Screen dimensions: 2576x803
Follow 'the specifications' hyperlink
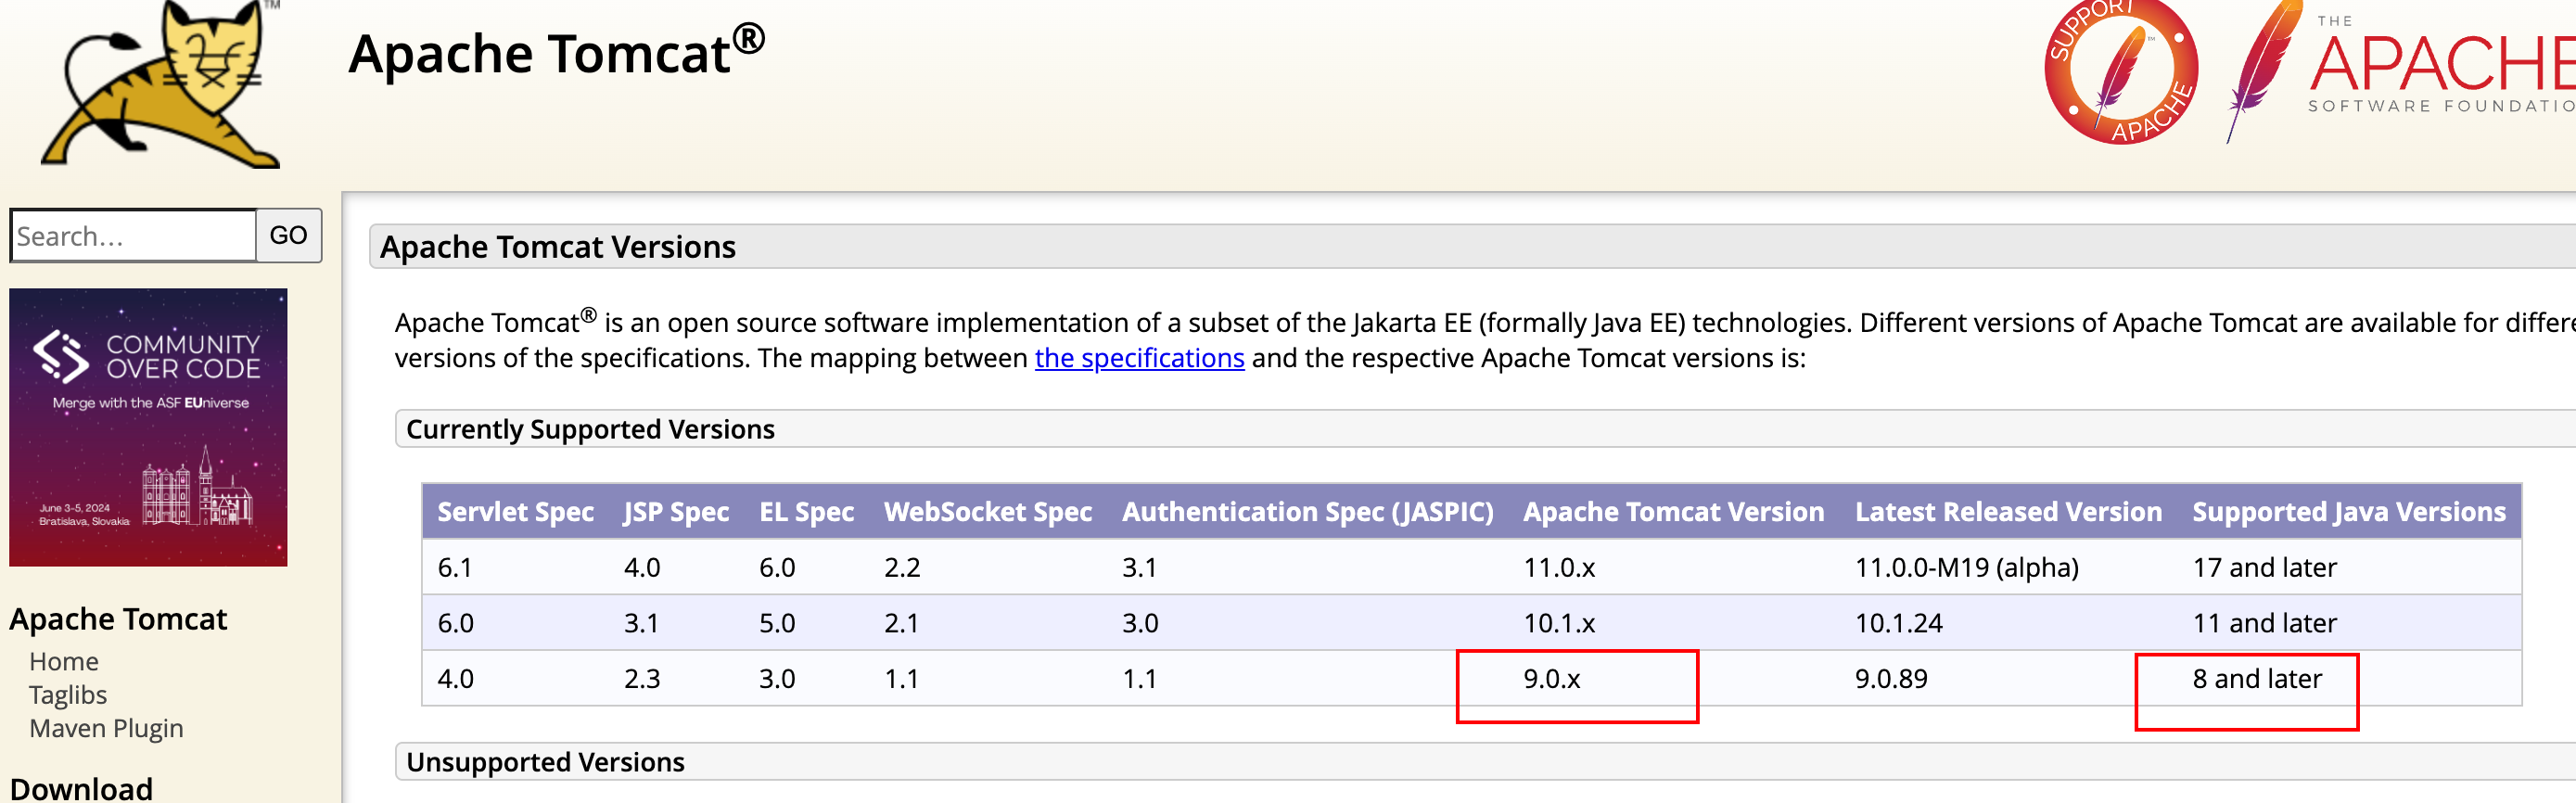tap(1139, 358)
